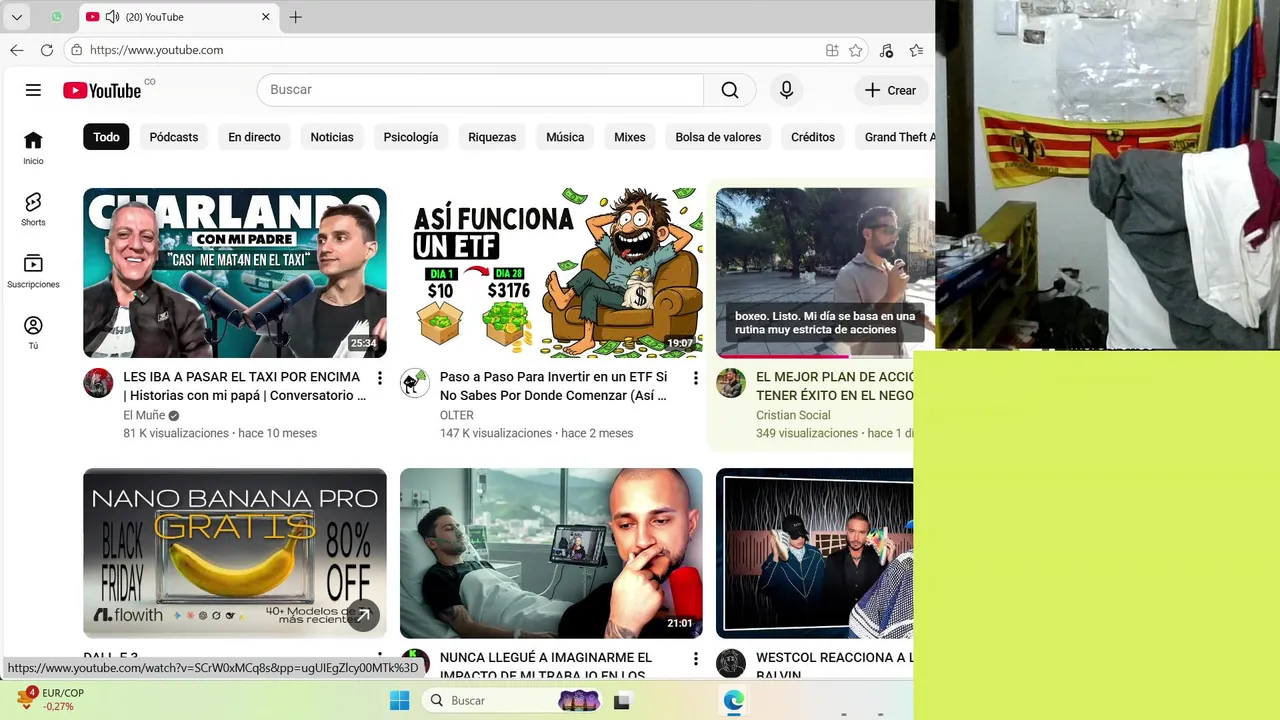Image resolution: width=1280 pixels, height=720 pixels.
Task: Open the El Muñe channel avatar
Action: click(x=98, y=383)
